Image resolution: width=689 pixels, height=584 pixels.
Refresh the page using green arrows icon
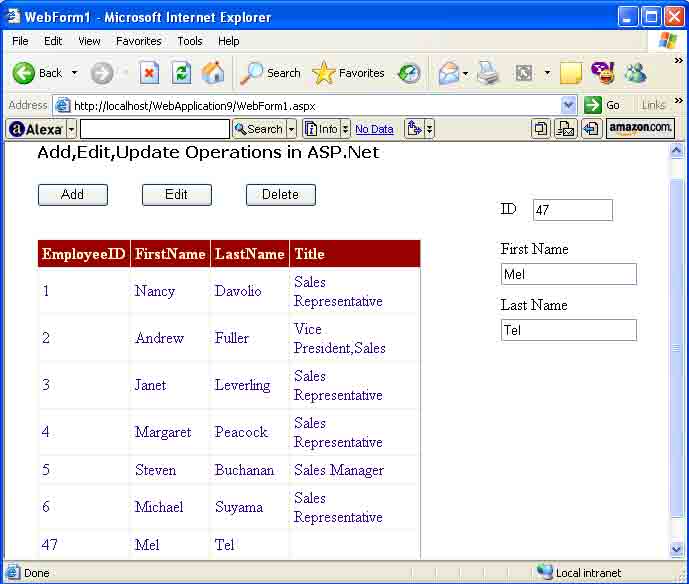click(x=181, y=73)
